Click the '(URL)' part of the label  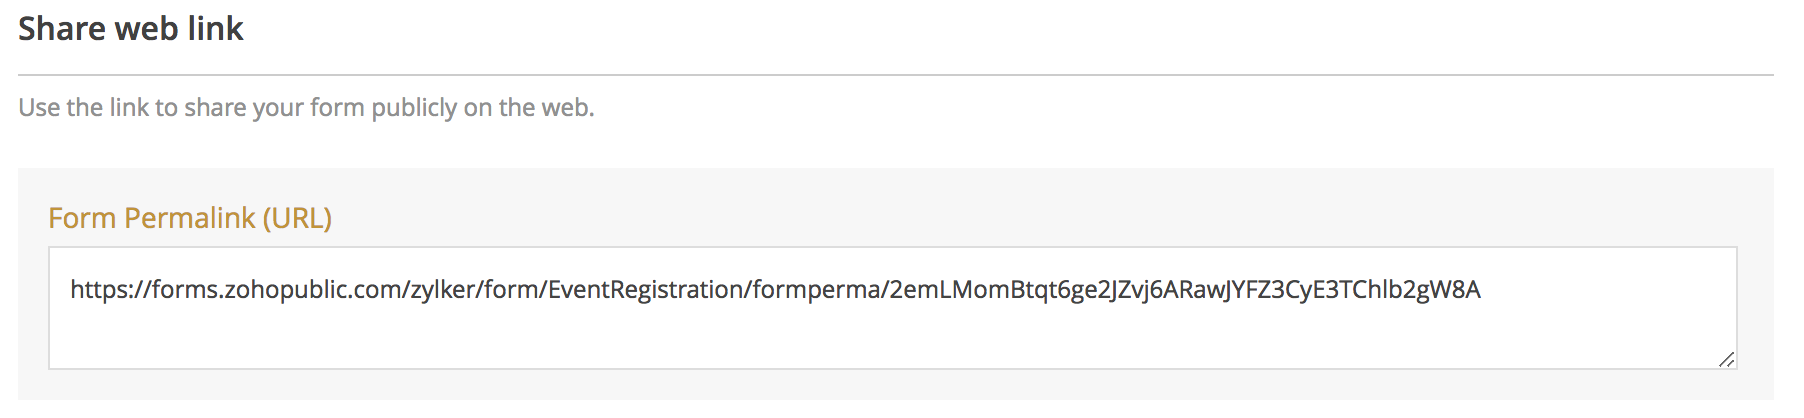(x=297, y=218)
